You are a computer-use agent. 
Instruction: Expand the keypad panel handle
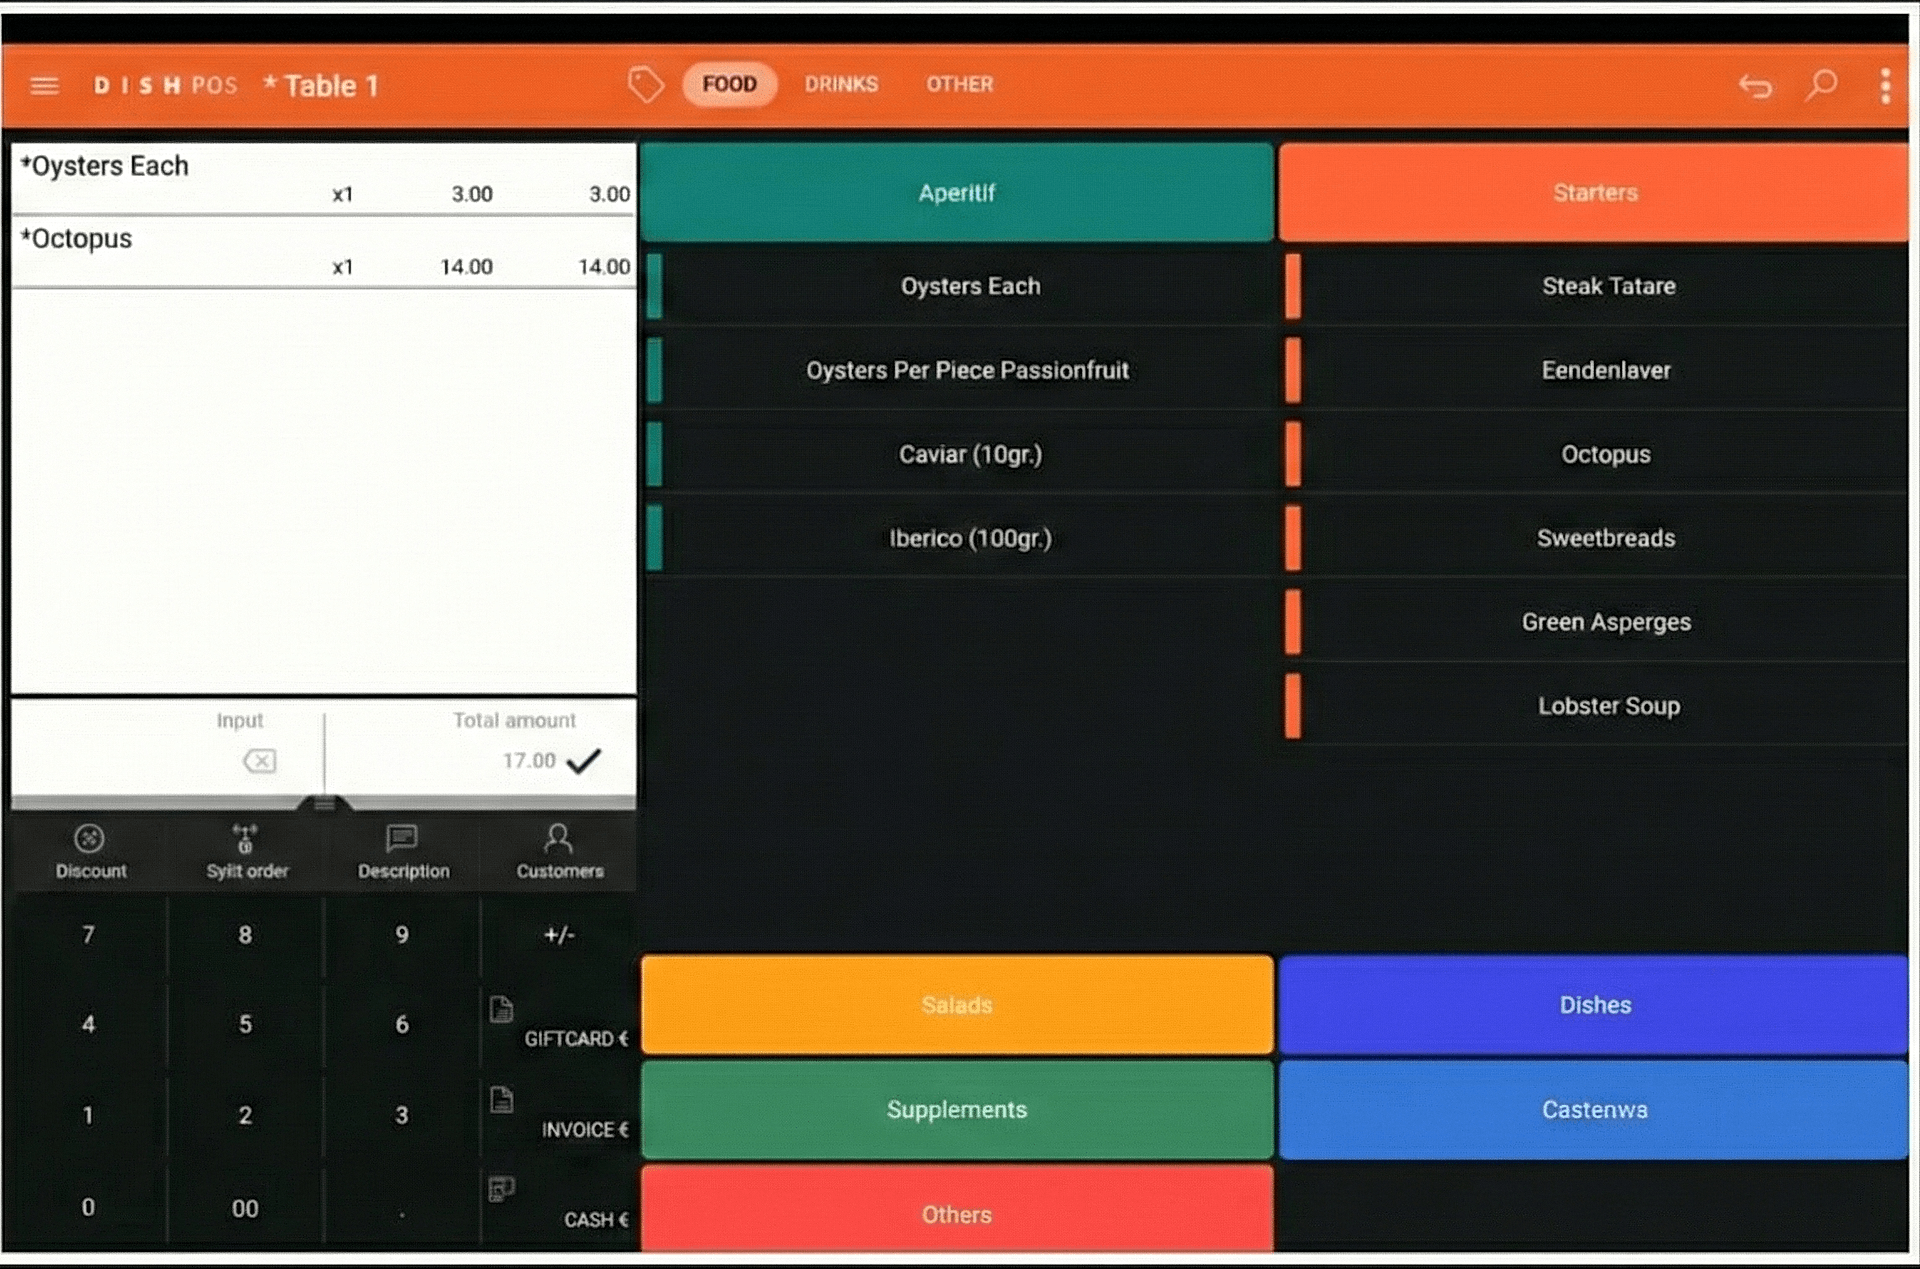click(324, 803)
